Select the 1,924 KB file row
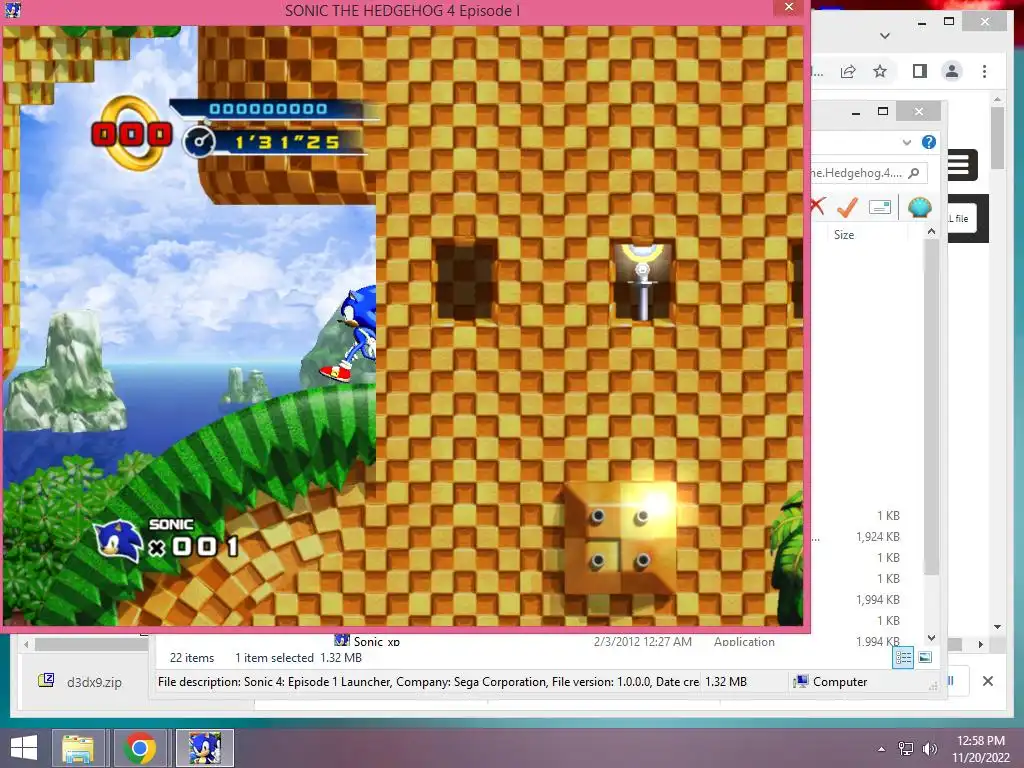Viewport: 1024px width, 768px height. point(877,537)
